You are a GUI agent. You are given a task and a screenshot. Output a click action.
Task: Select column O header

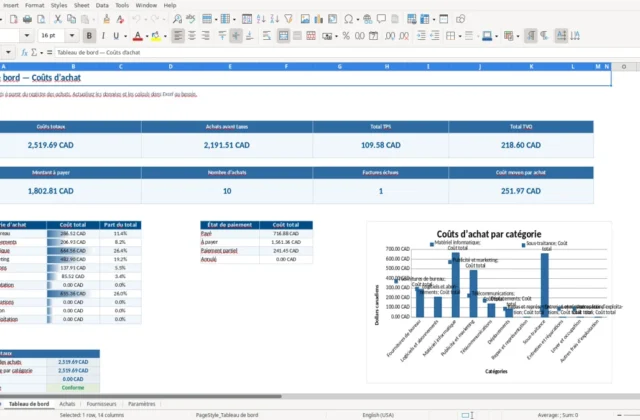pos(624,67)
